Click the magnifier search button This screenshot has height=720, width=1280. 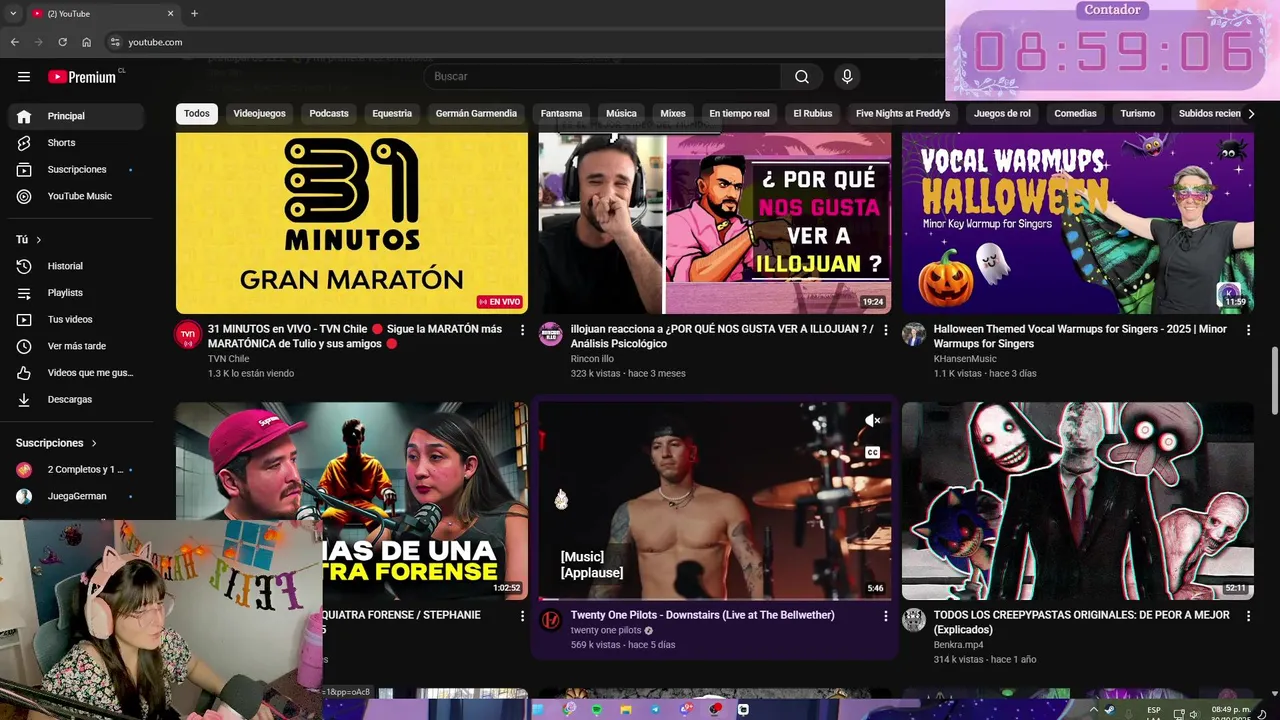point(802,77)
